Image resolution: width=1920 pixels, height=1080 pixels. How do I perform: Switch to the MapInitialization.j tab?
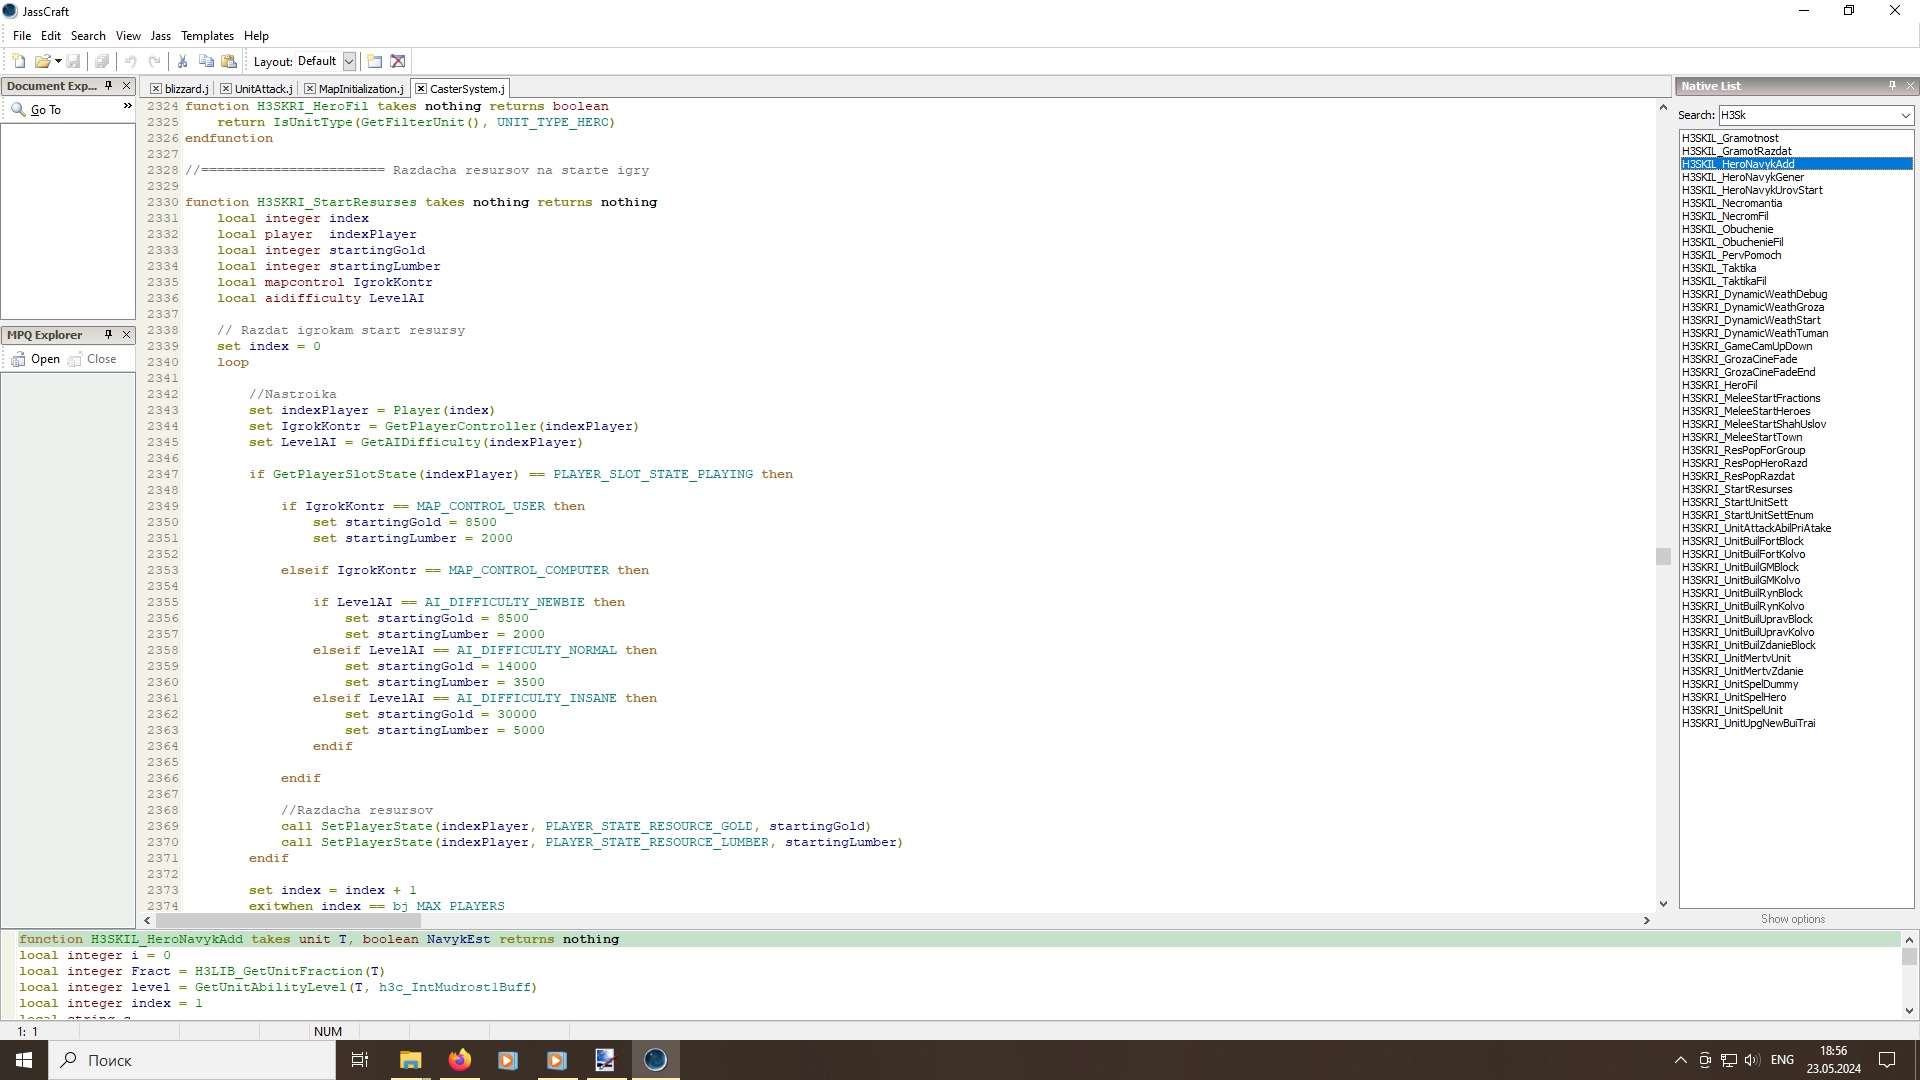(x=360, y=89)
